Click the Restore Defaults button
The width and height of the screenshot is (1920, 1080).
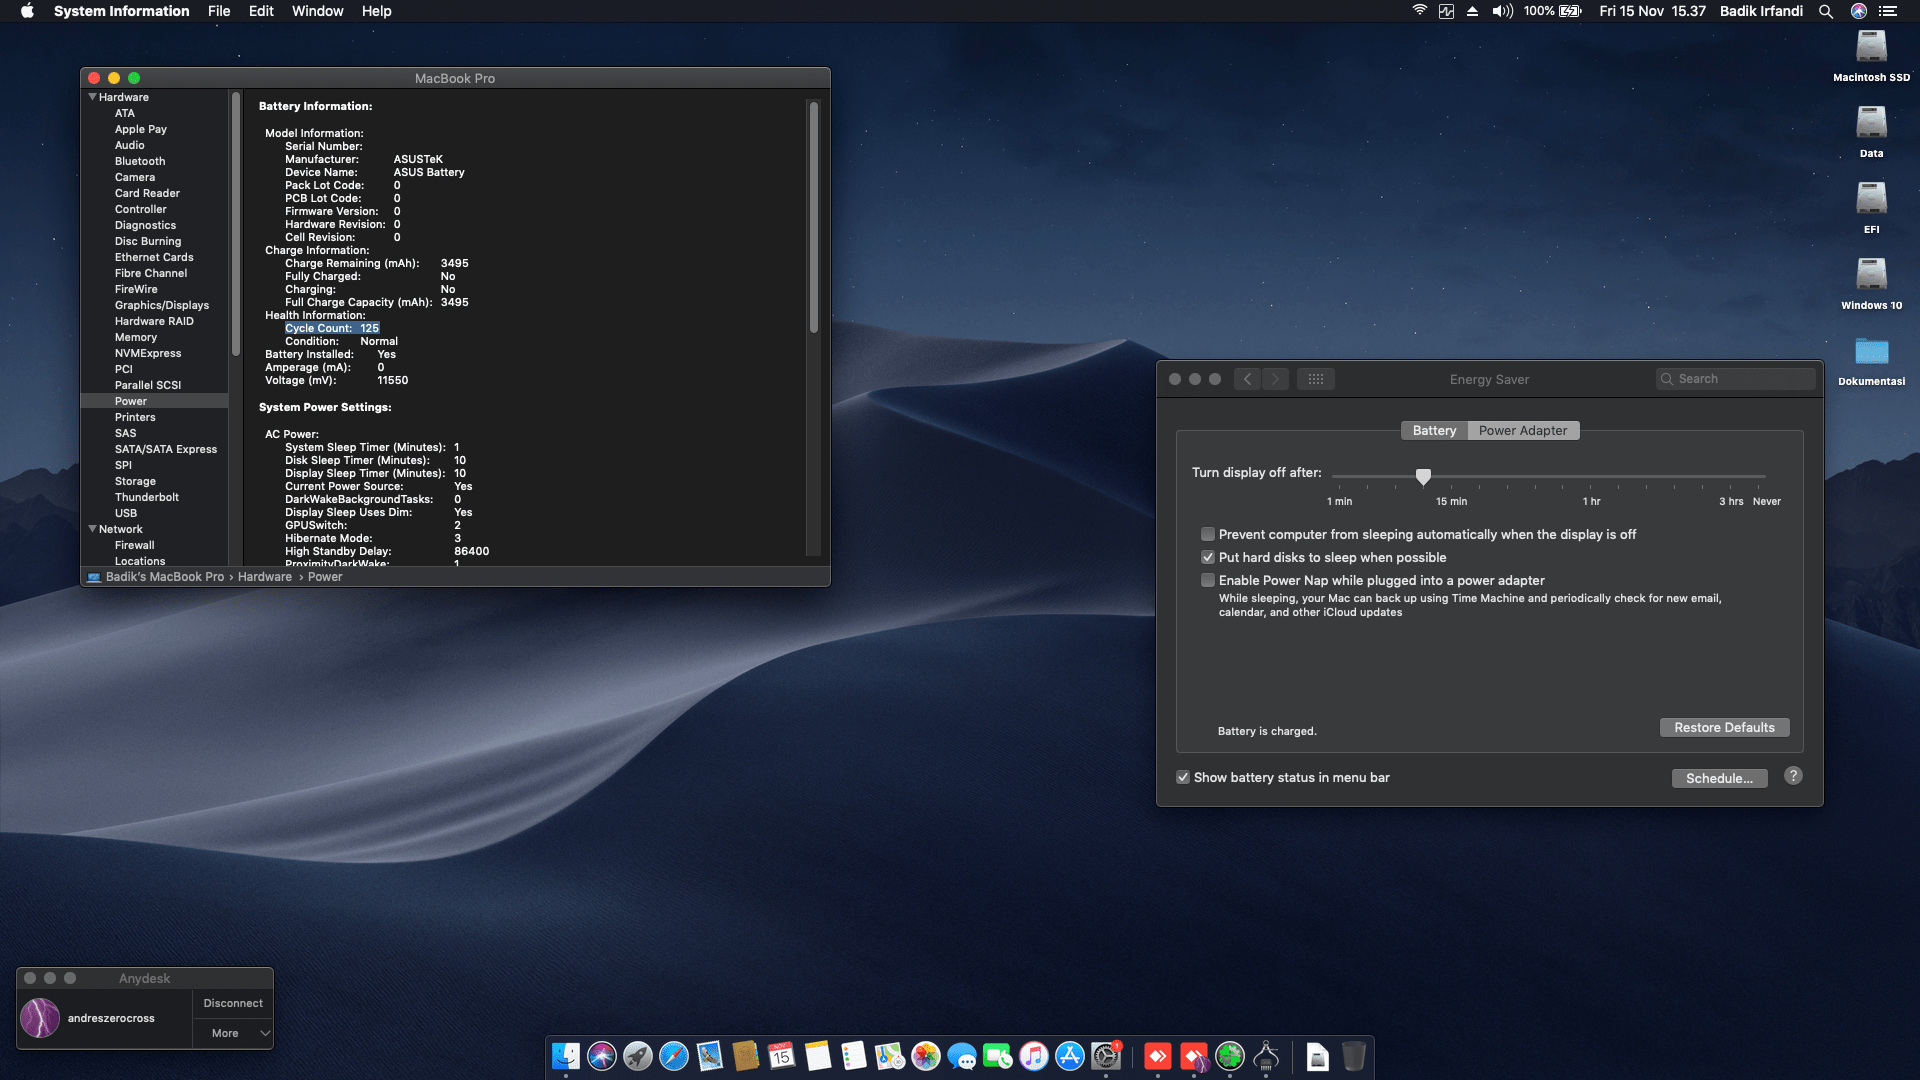pyautogui.click(x=1724, y=727)
